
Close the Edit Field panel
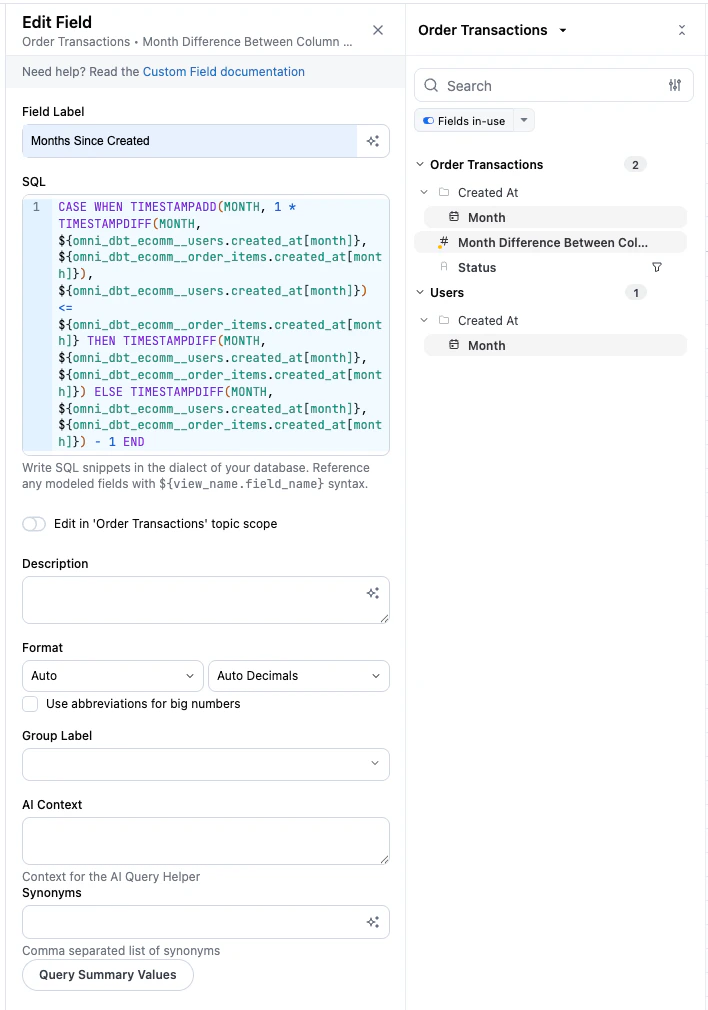coord(378,30)
